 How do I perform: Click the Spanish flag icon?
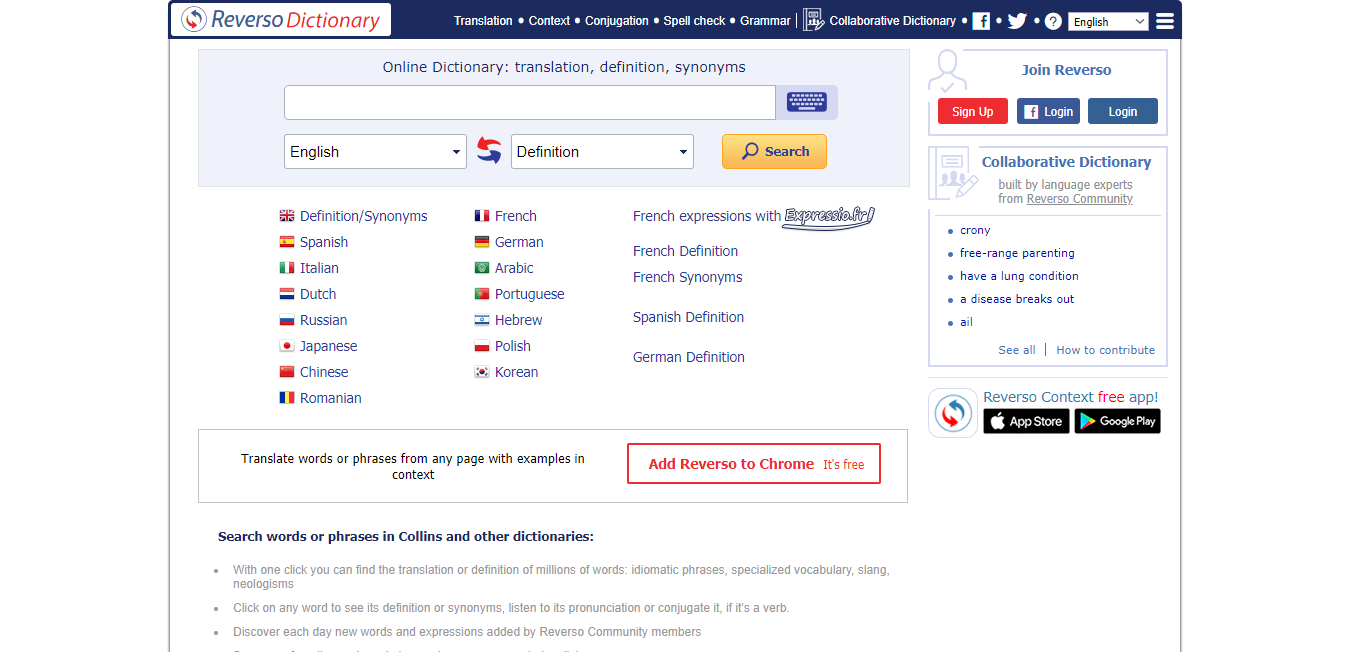287,242
